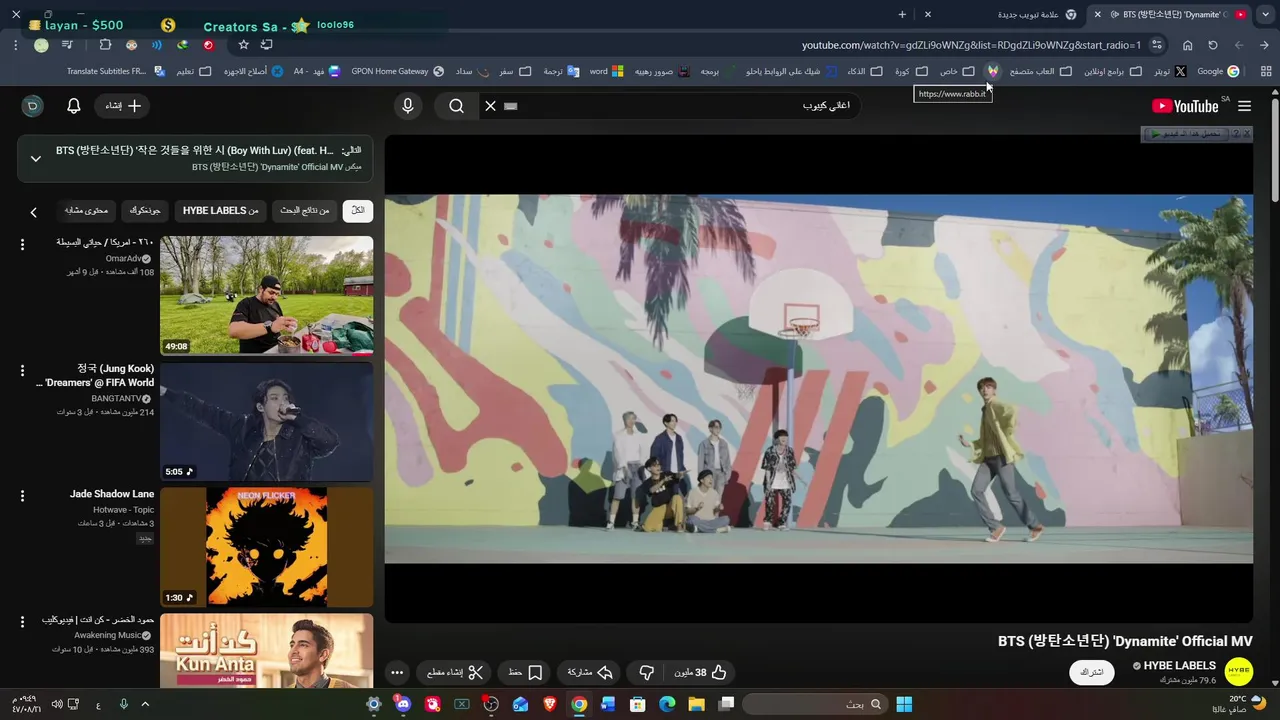Open options menu for OmarAdv video
1280x720 pixels.
22,244
